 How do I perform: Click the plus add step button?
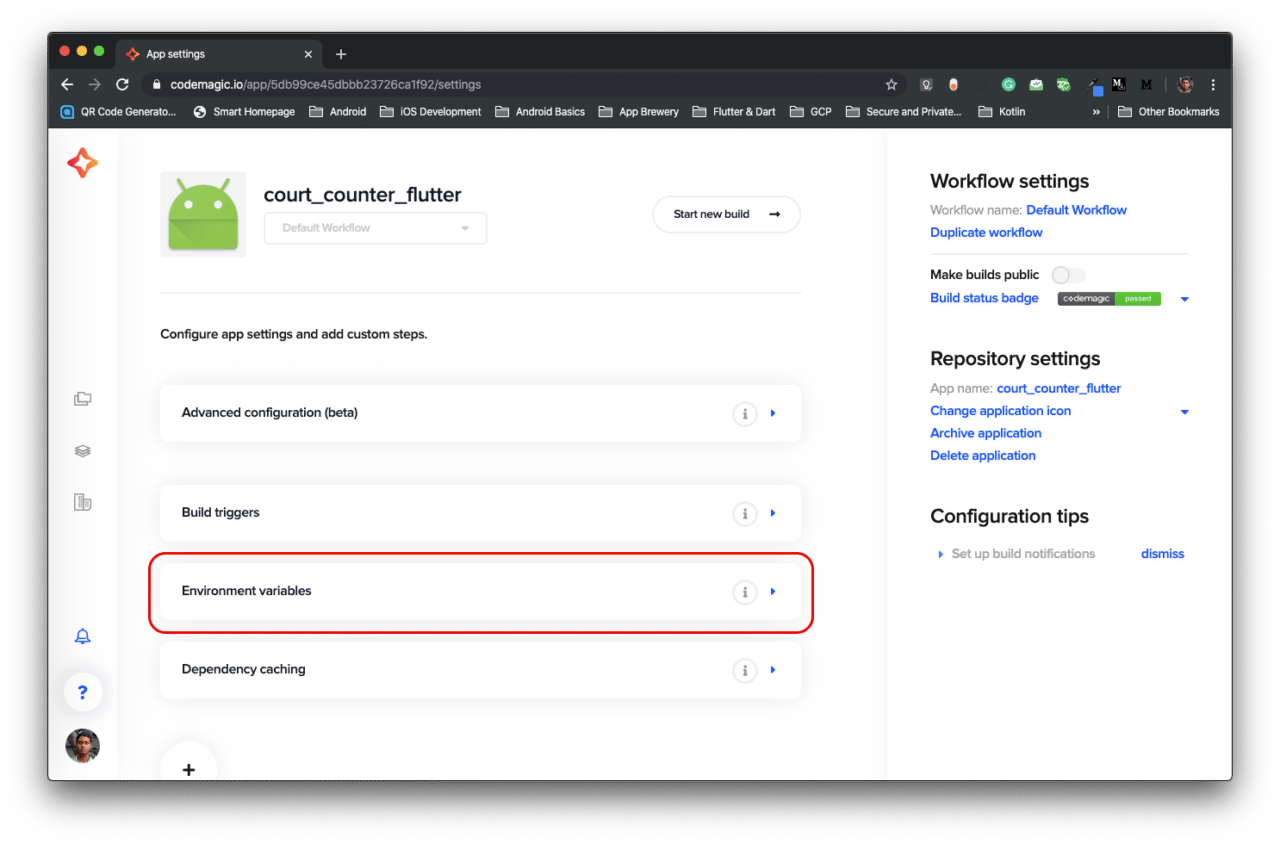(x=188, y=769)
